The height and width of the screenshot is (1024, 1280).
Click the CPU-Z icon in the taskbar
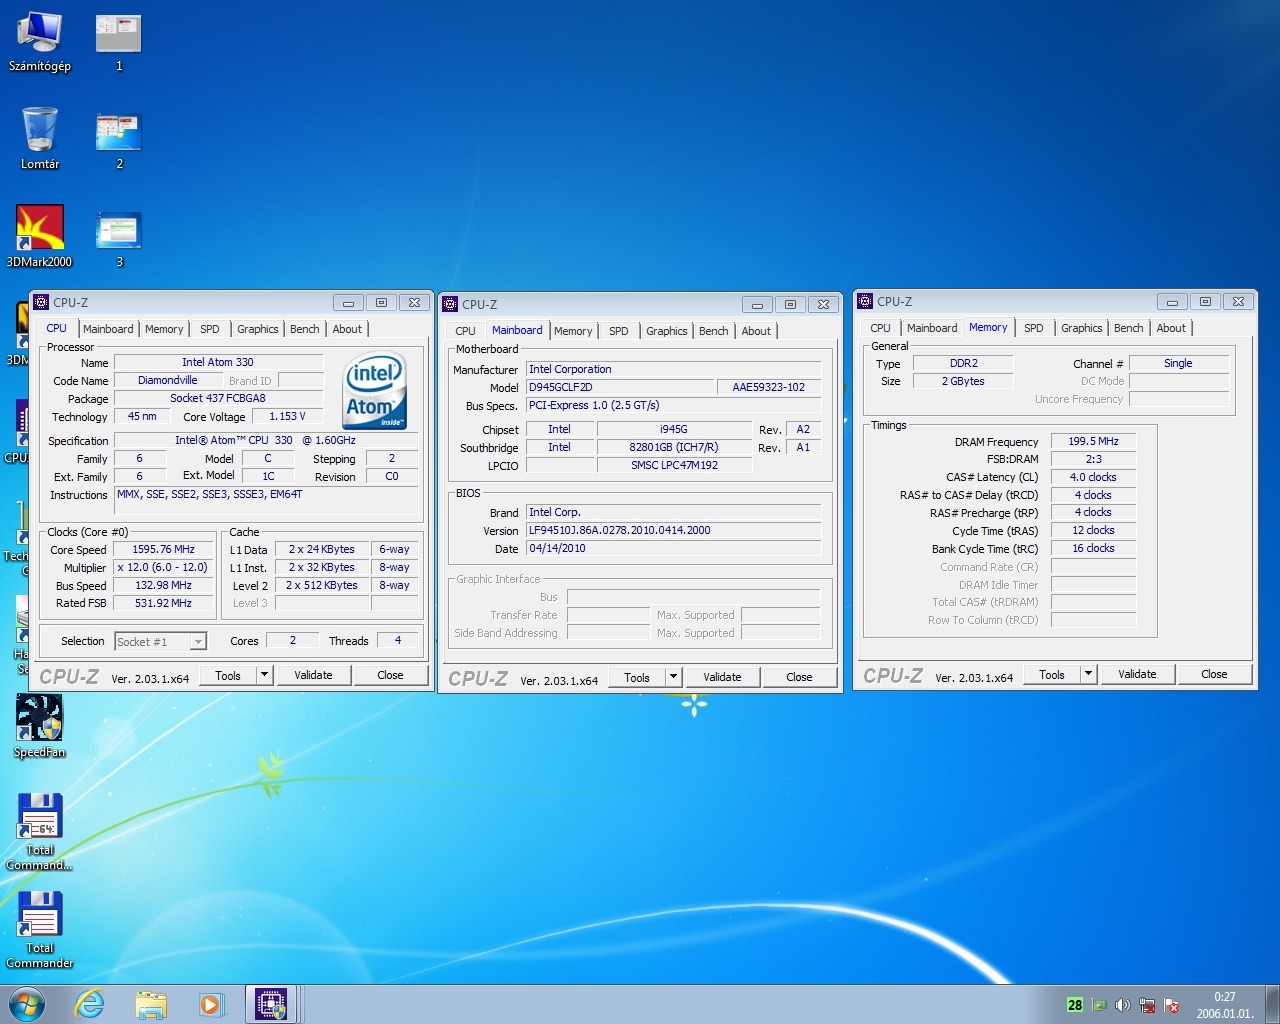271,1004
